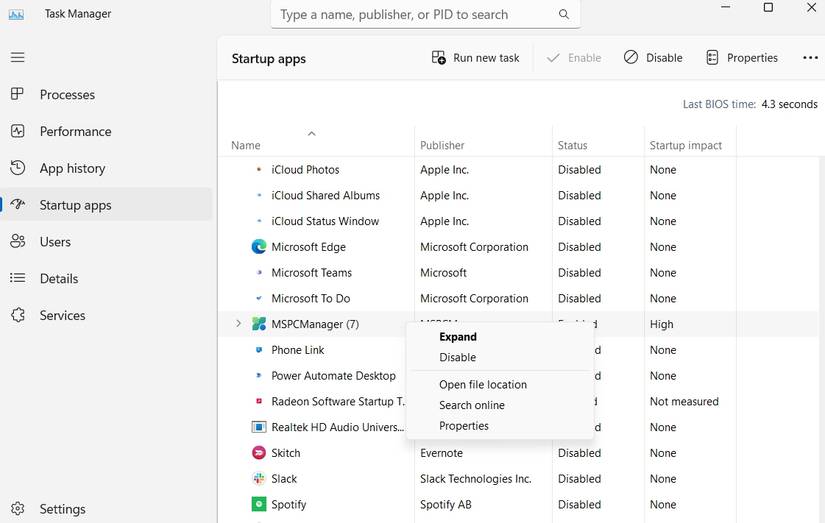The height and width of the screenshot is (523, 825).
Task: Choose Expand in the context menu
Action: [x=458, y=337]
